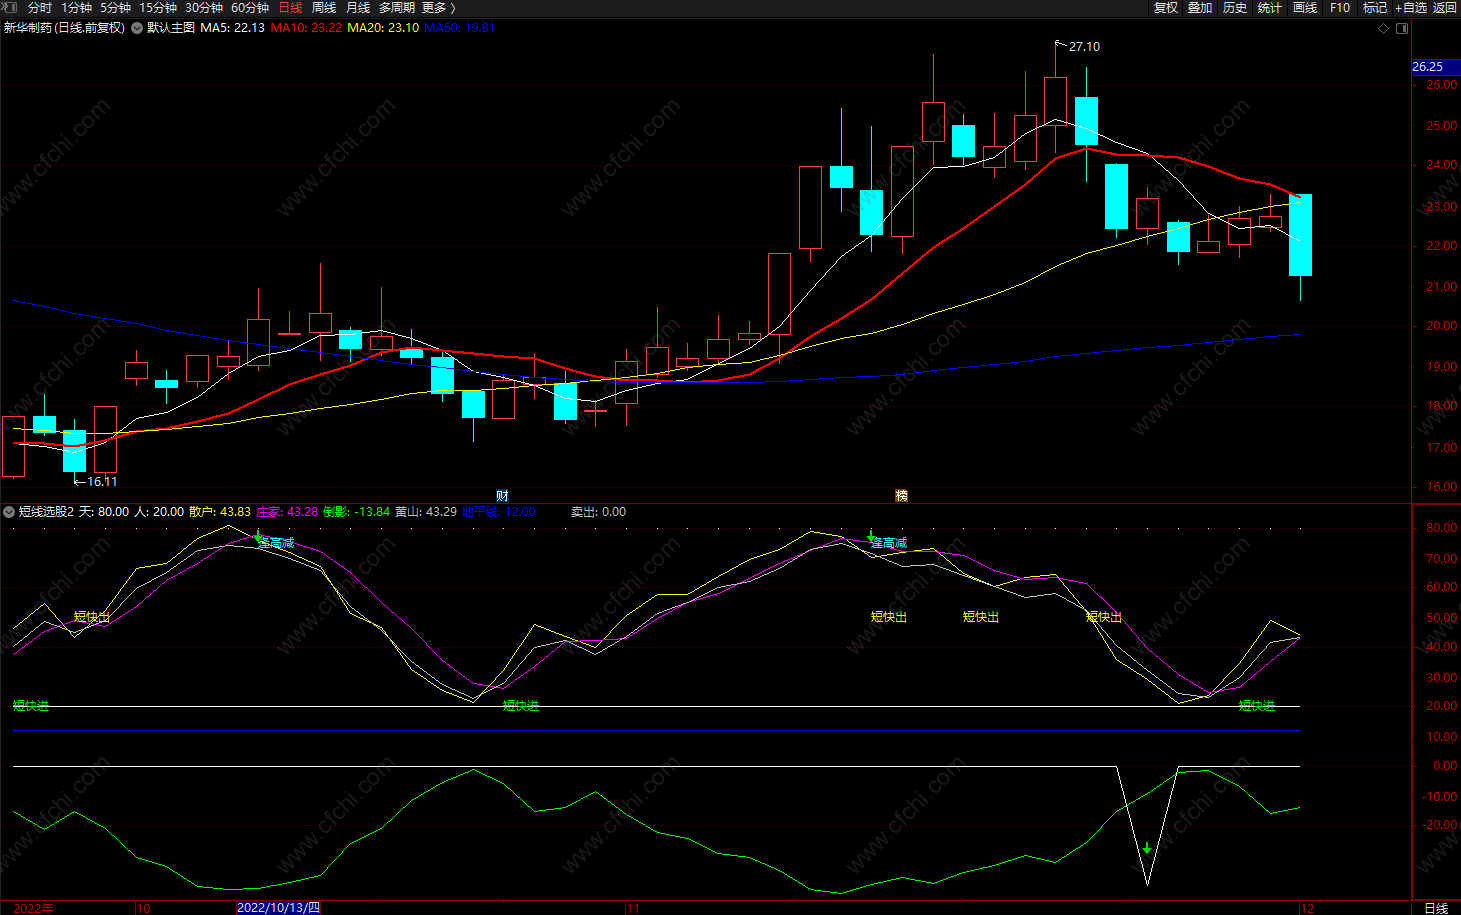Click the 财 financial marker on the date axis
The height and width of the screenshot is (915, 1461).
coord(502,496)
